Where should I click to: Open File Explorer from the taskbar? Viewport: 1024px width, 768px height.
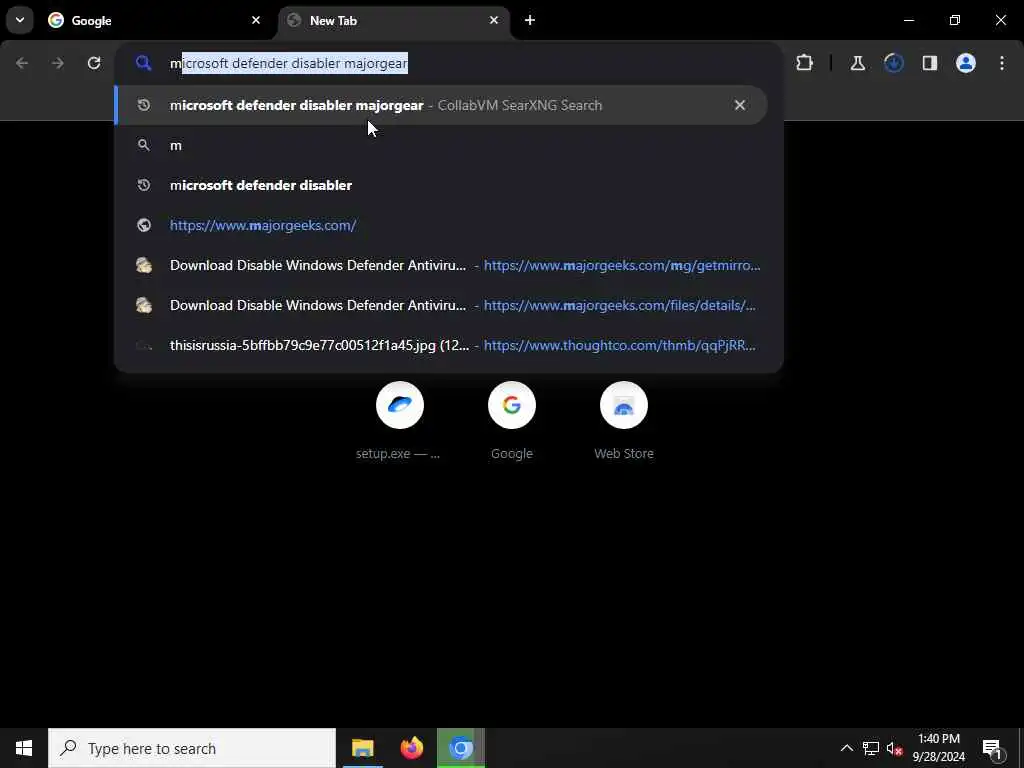(362, 748)
